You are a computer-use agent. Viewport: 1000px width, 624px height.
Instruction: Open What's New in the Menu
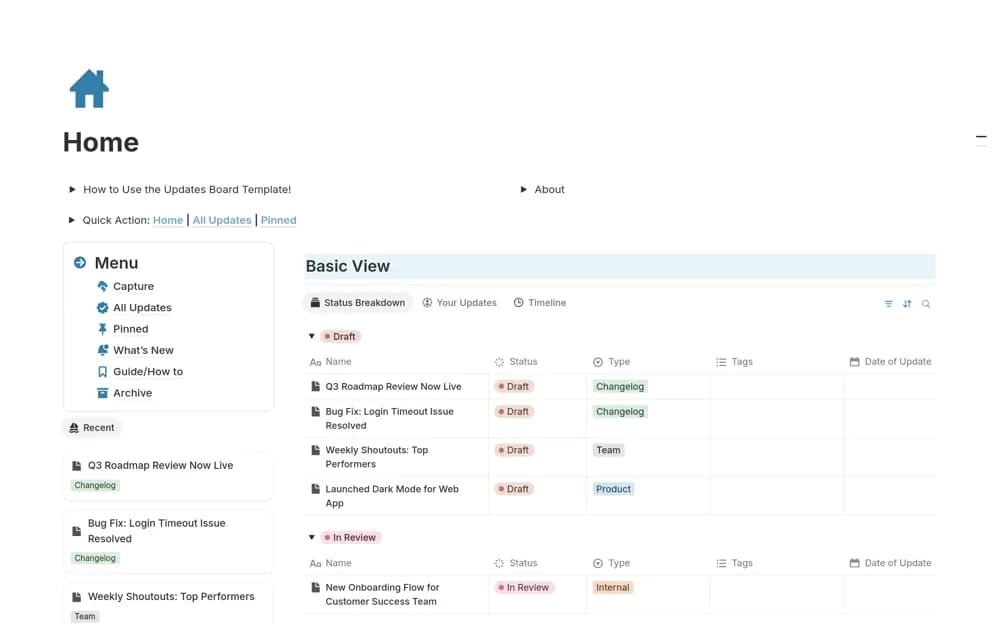tap(143, 350)
